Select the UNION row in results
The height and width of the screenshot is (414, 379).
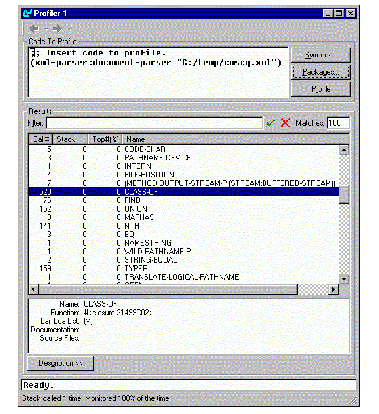coord(184,209)
